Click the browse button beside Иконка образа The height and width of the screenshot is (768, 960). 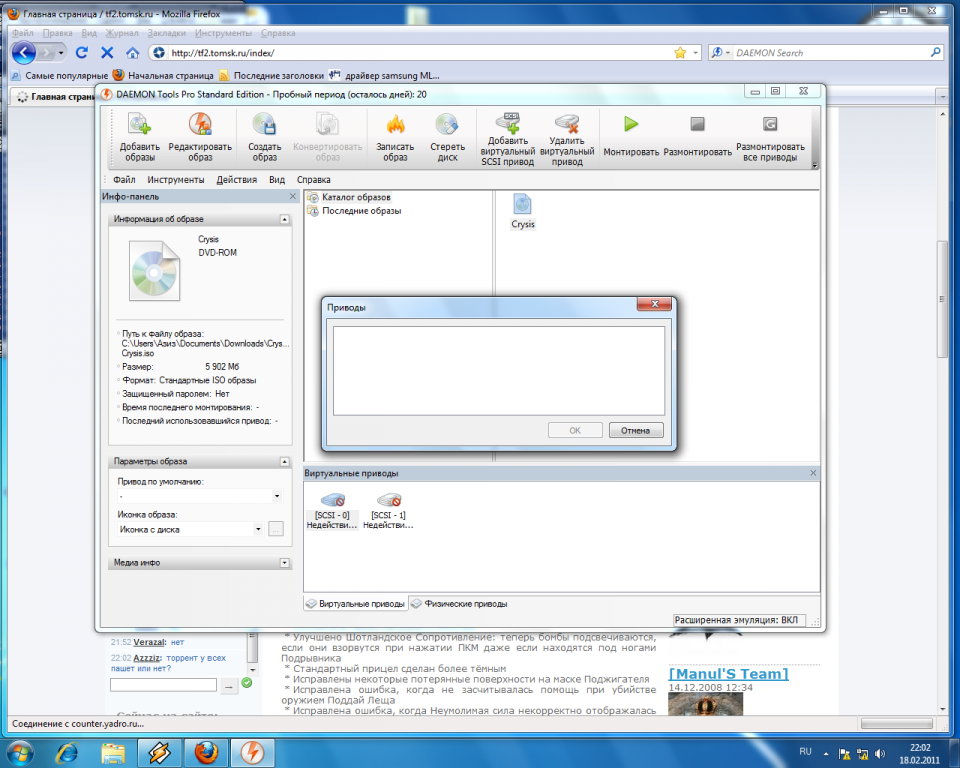click(276, 529)
